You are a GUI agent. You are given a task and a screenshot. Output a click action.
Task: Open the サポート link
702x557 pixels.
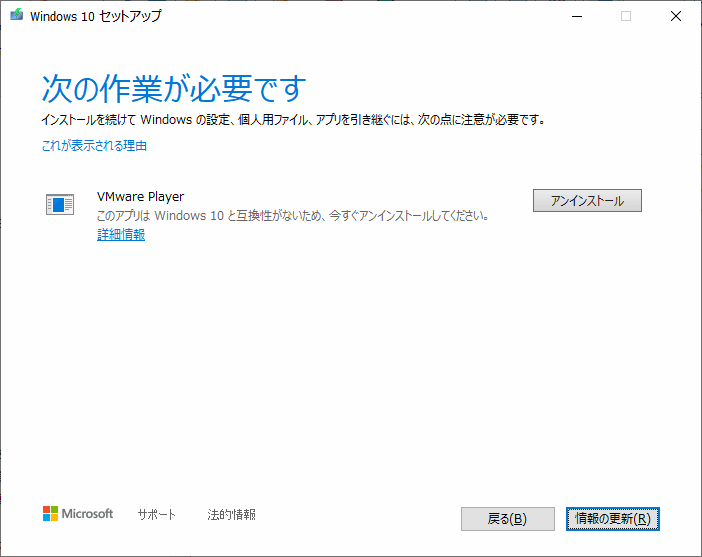156,514
